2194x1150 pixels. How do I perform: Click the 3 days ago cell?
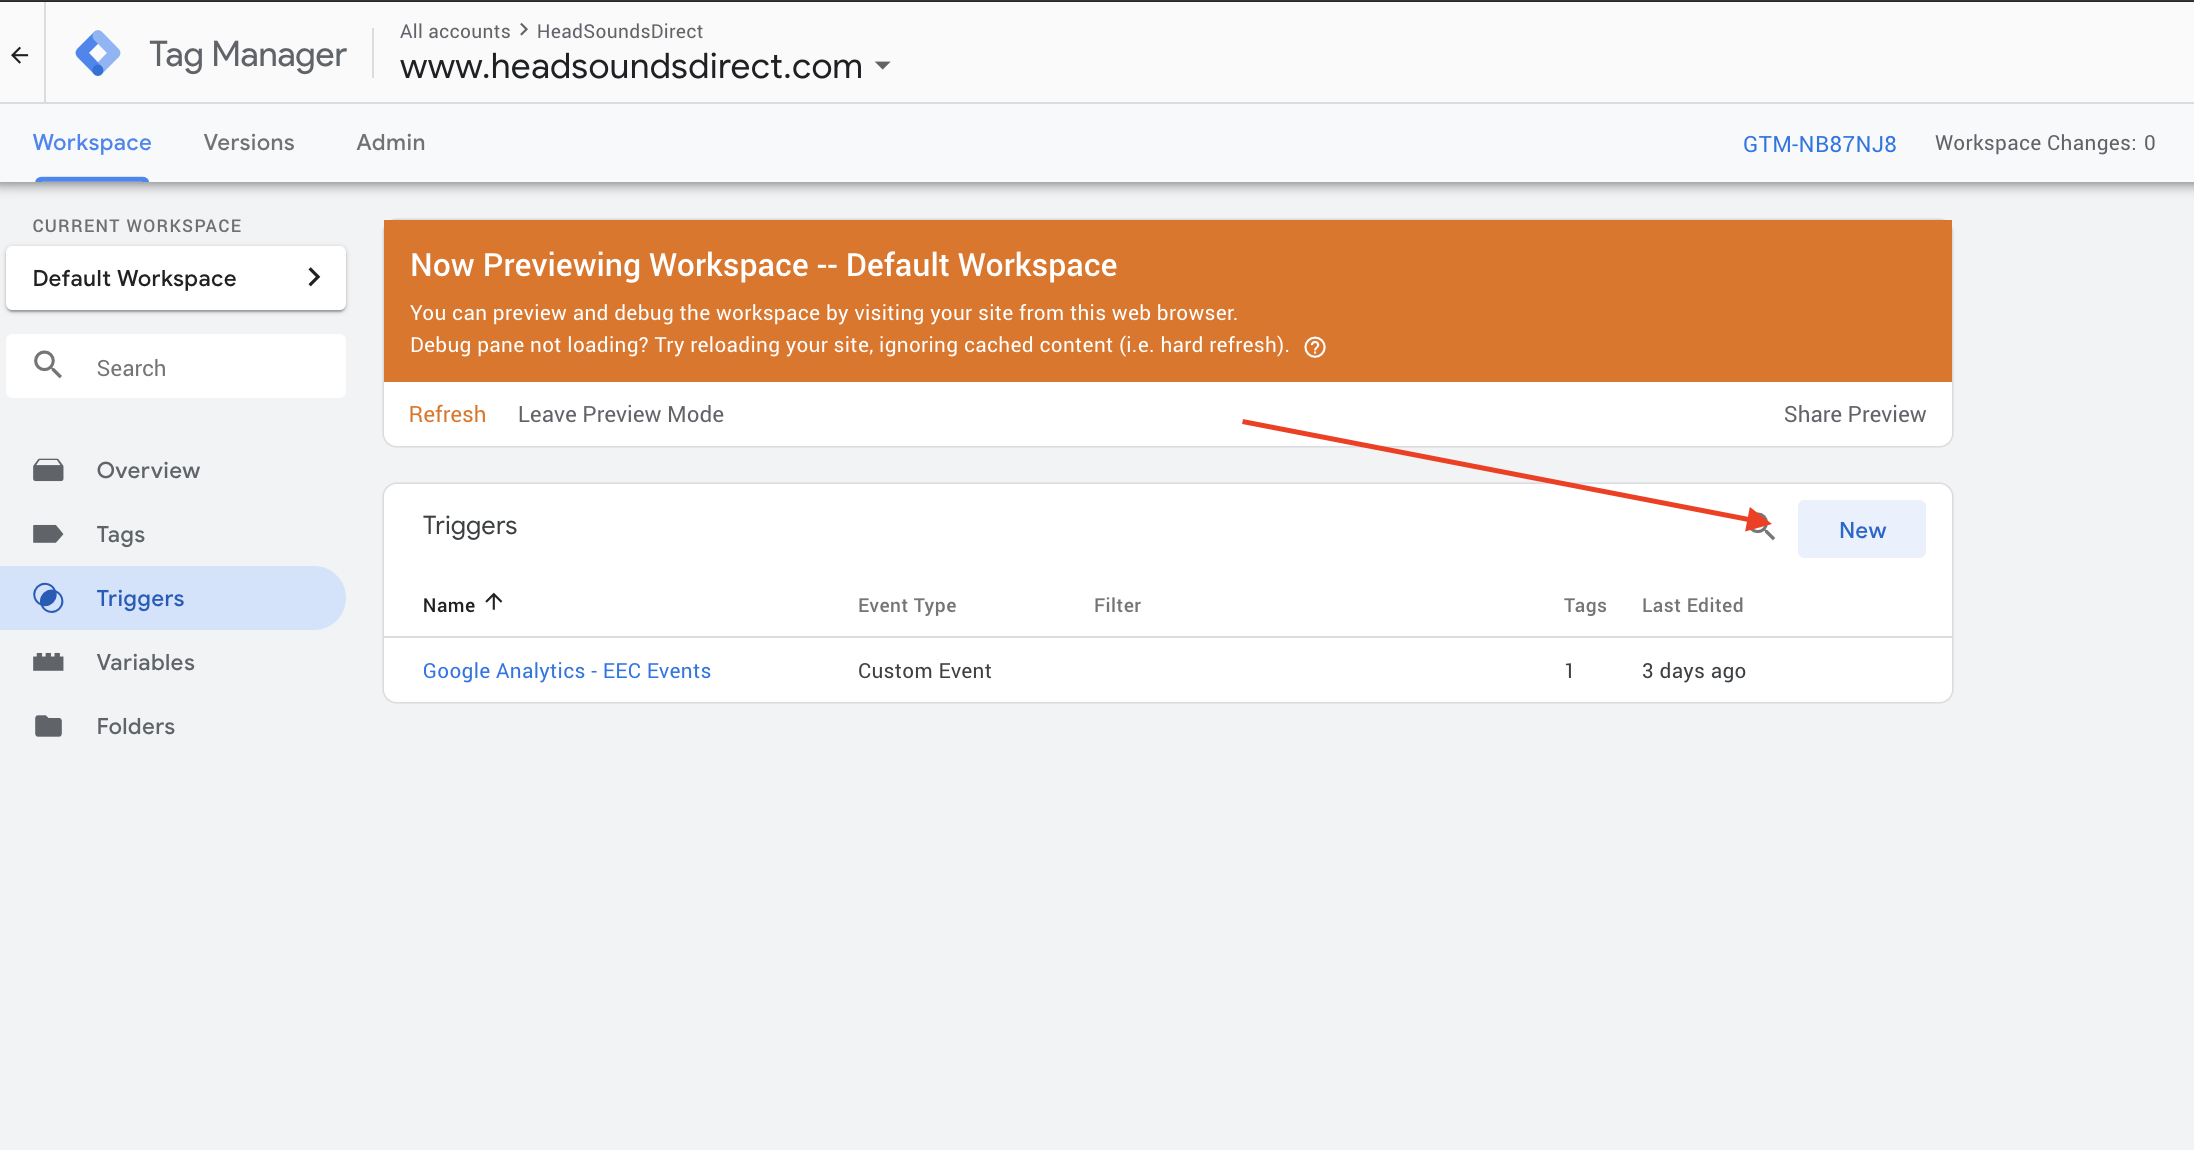point(1694,671)
